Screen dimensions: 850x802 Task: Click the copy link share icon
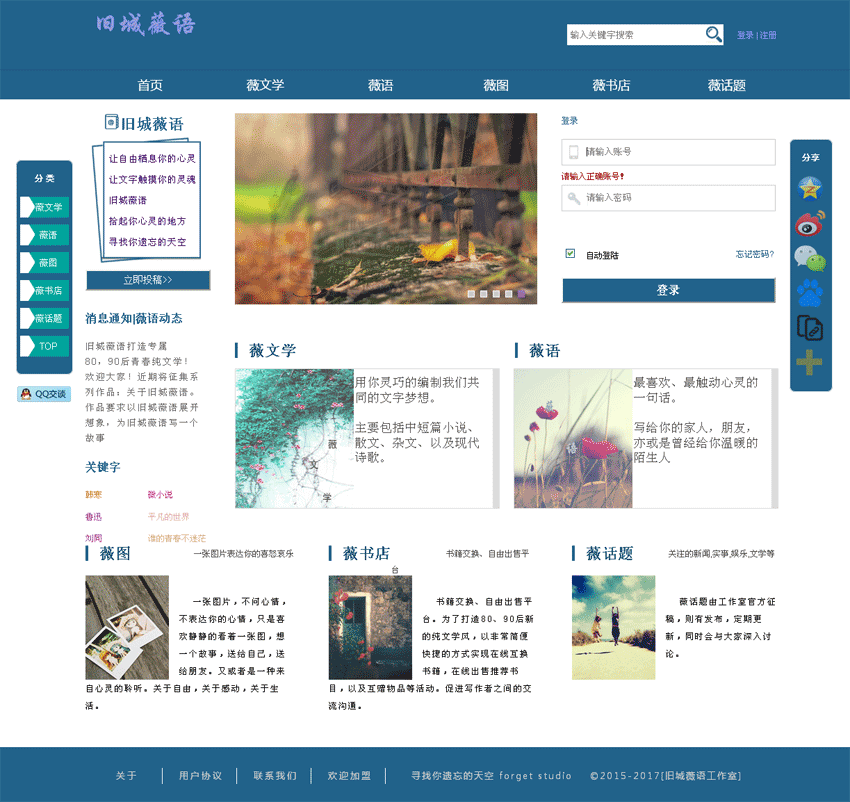tap(810, 328)
